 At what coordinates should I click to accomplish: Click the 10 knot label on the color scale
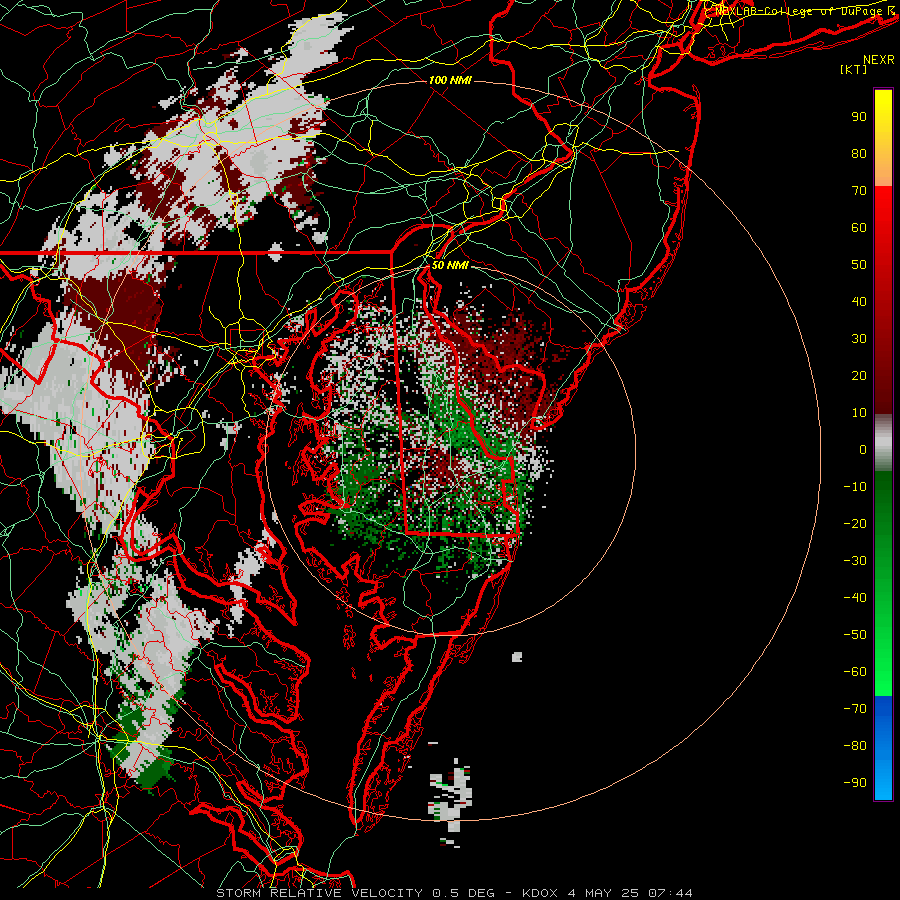coord(859,413)
